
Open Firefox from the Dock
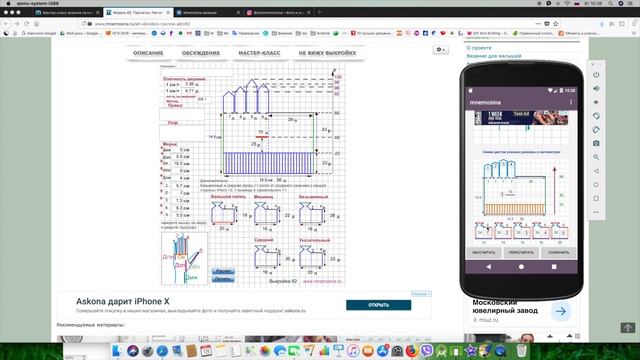coord(412,351)
